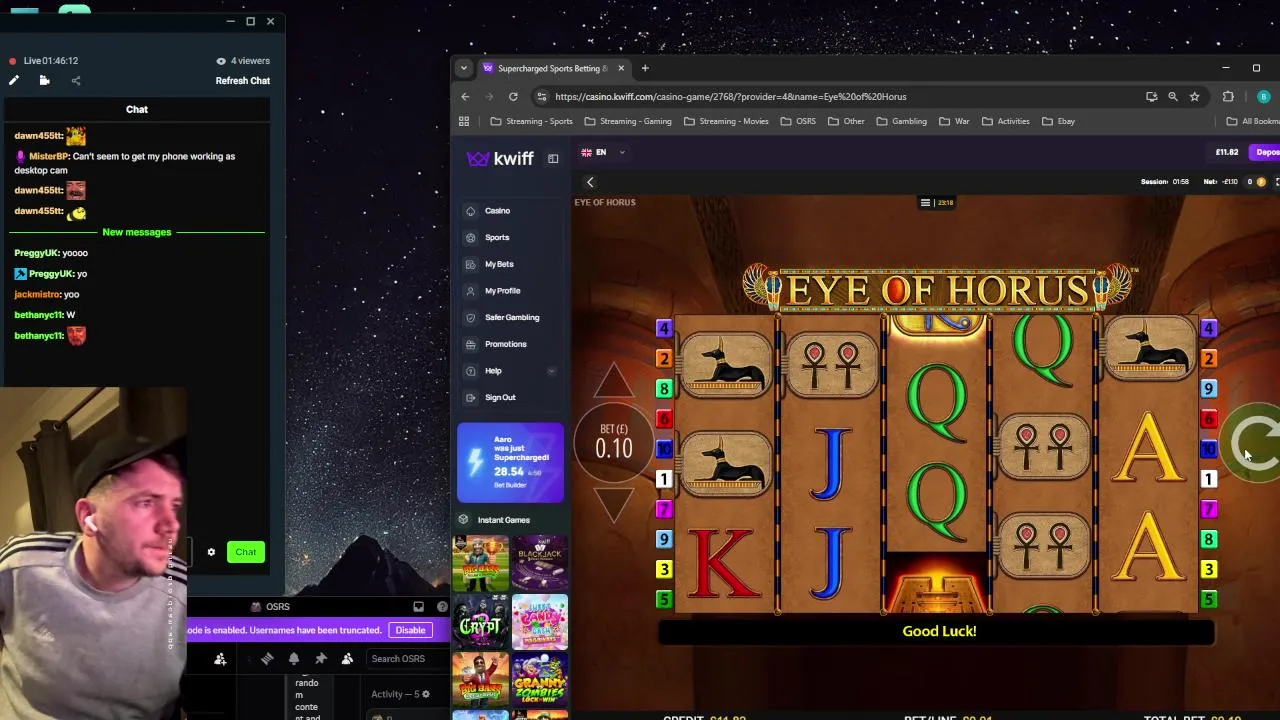Open My Bets in the kwiff sidebar
Viewport: 1280px width, 720px height.
(x=510, y=264)
